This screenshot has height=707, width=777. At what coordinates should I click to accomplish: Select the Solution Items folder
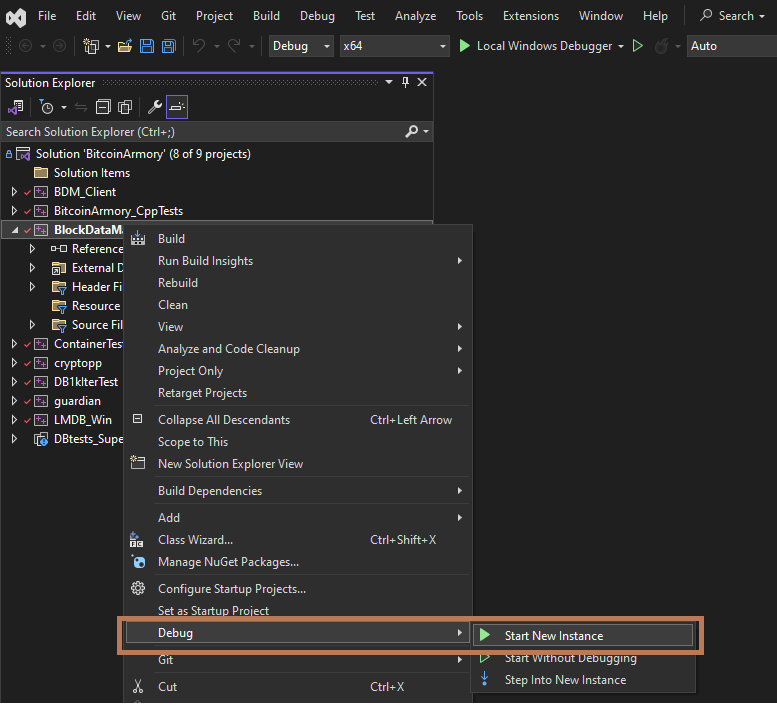92,173
